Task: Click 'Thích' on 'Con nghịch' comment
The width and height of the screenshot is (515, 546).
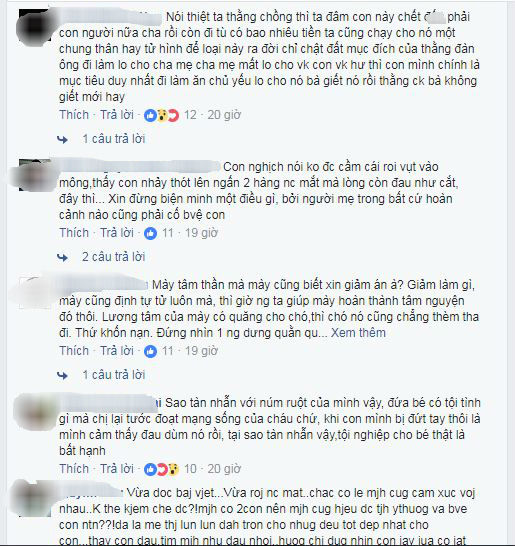Action: point(74,233)
